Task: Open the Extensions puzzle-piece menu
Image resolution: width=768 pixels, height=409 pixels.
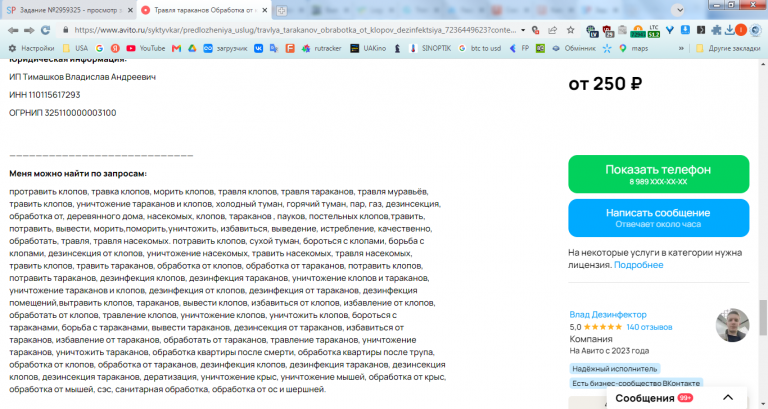Action: [716, 30]
